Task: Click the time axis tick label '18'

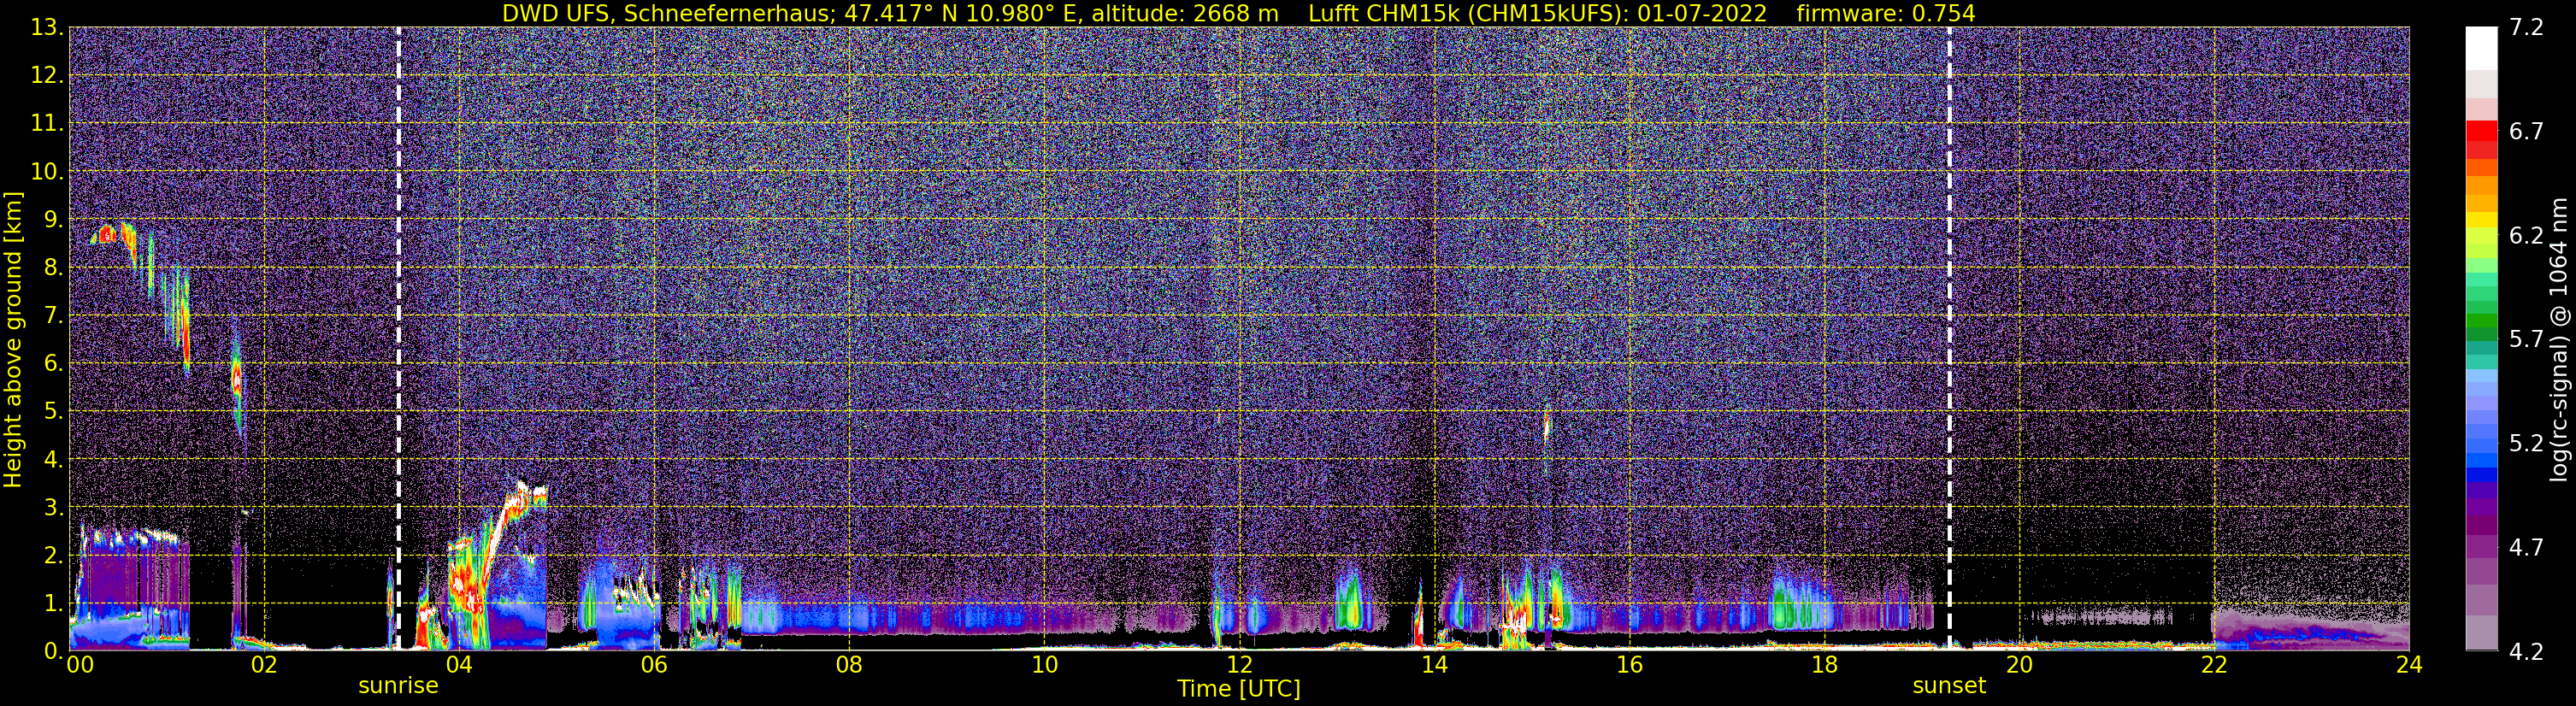Action: point(1824,665)
